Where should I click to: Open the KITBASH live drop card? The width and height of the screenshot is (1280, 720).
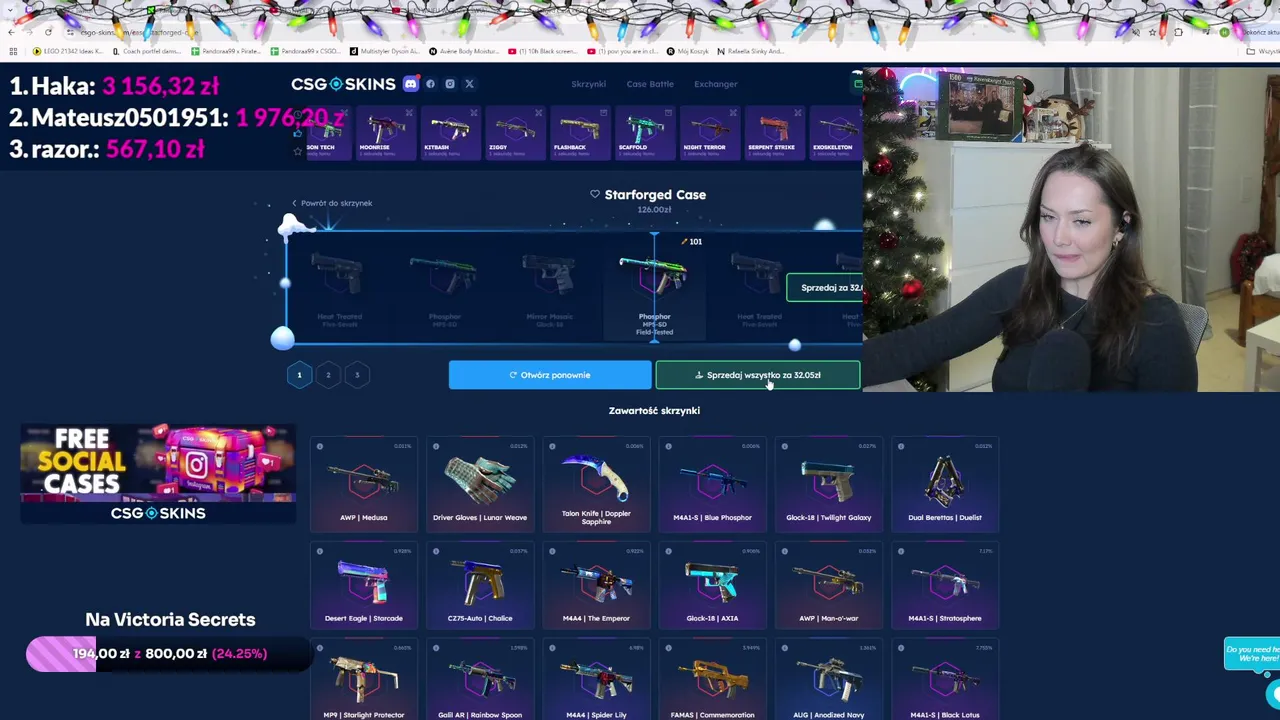[x=449, y=133]
